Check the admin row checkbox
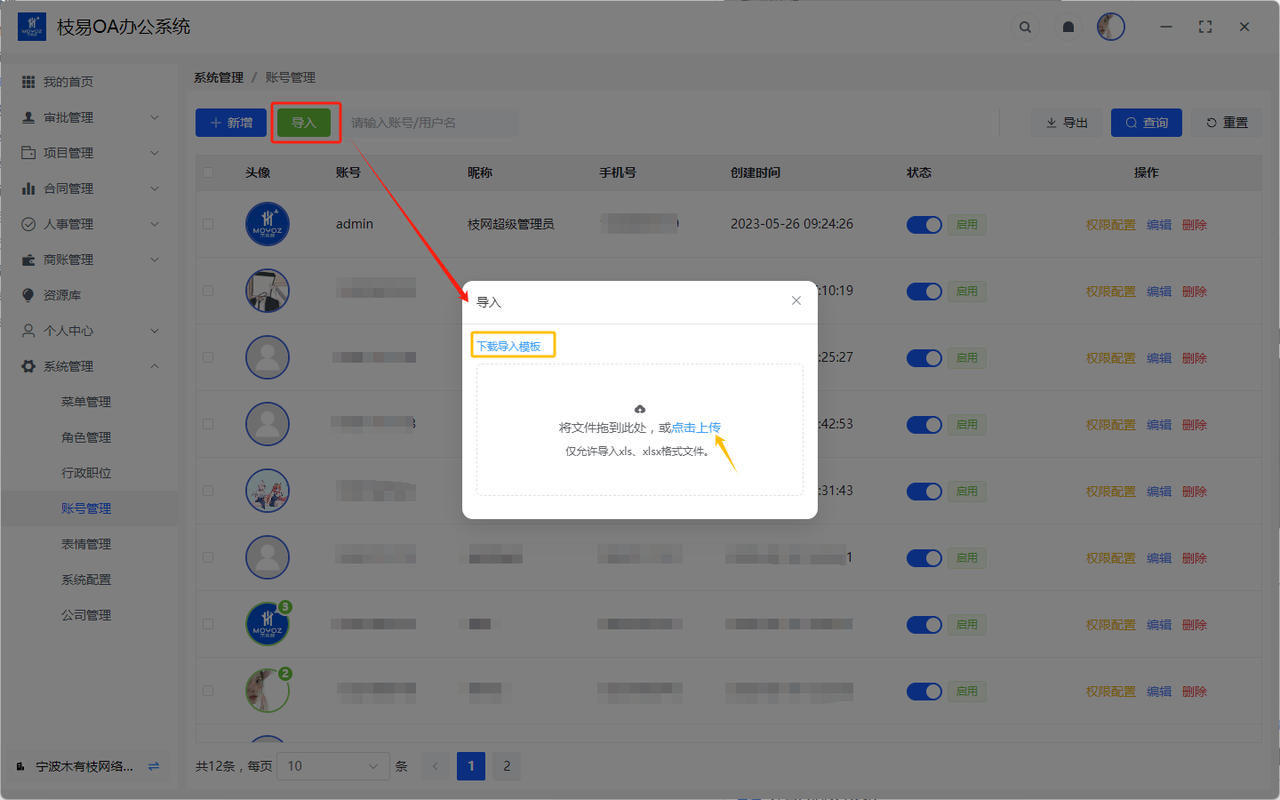 point(208,225)
